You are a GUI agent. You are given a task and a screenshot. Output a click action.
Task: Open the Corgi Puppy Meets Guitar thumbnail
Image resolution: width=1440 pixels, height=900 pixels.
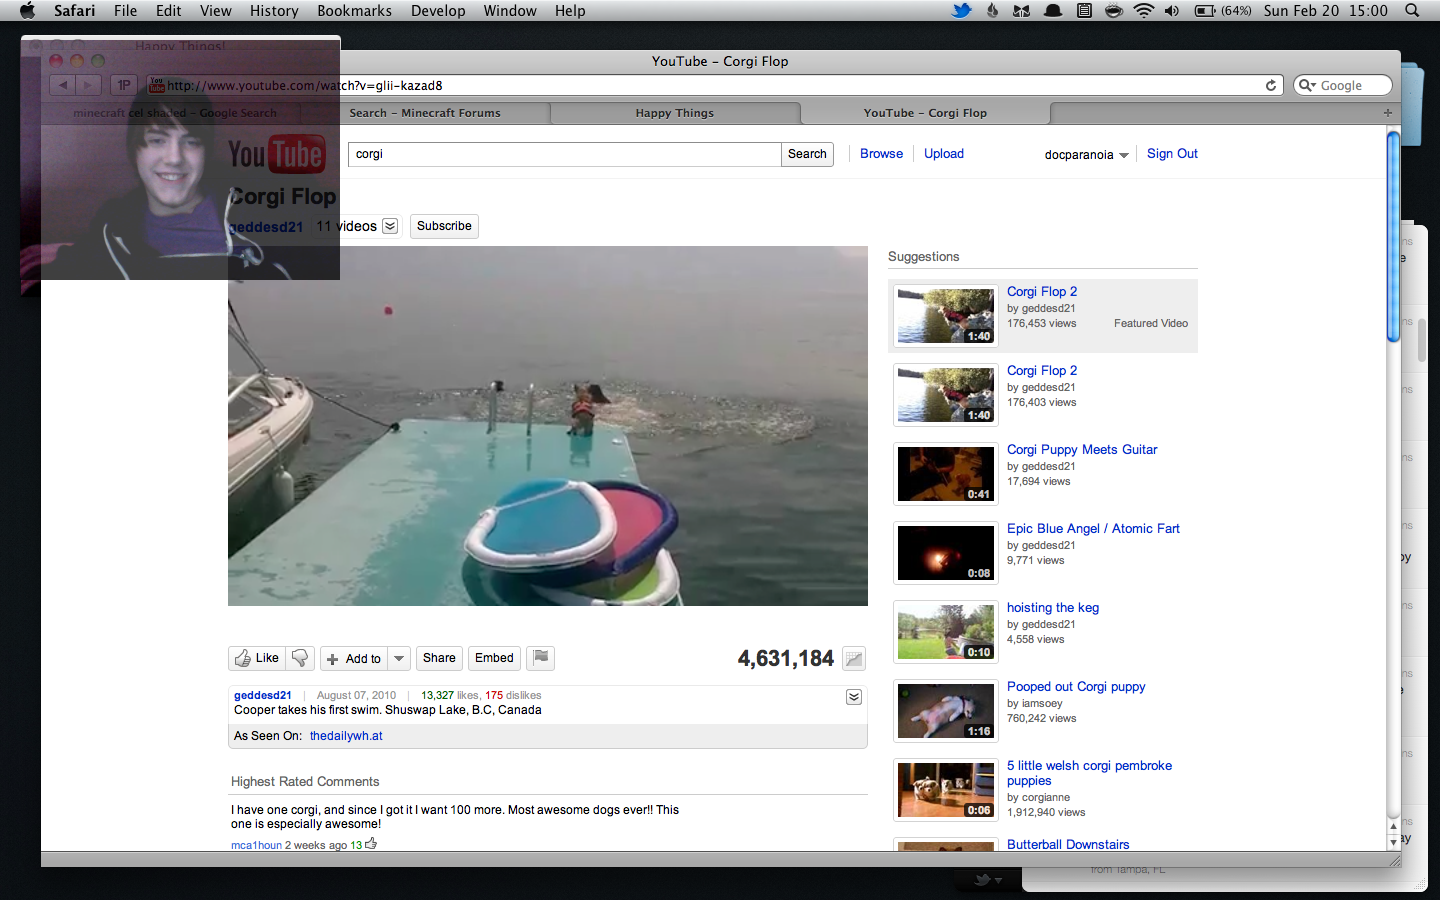[x=945, y=474]
